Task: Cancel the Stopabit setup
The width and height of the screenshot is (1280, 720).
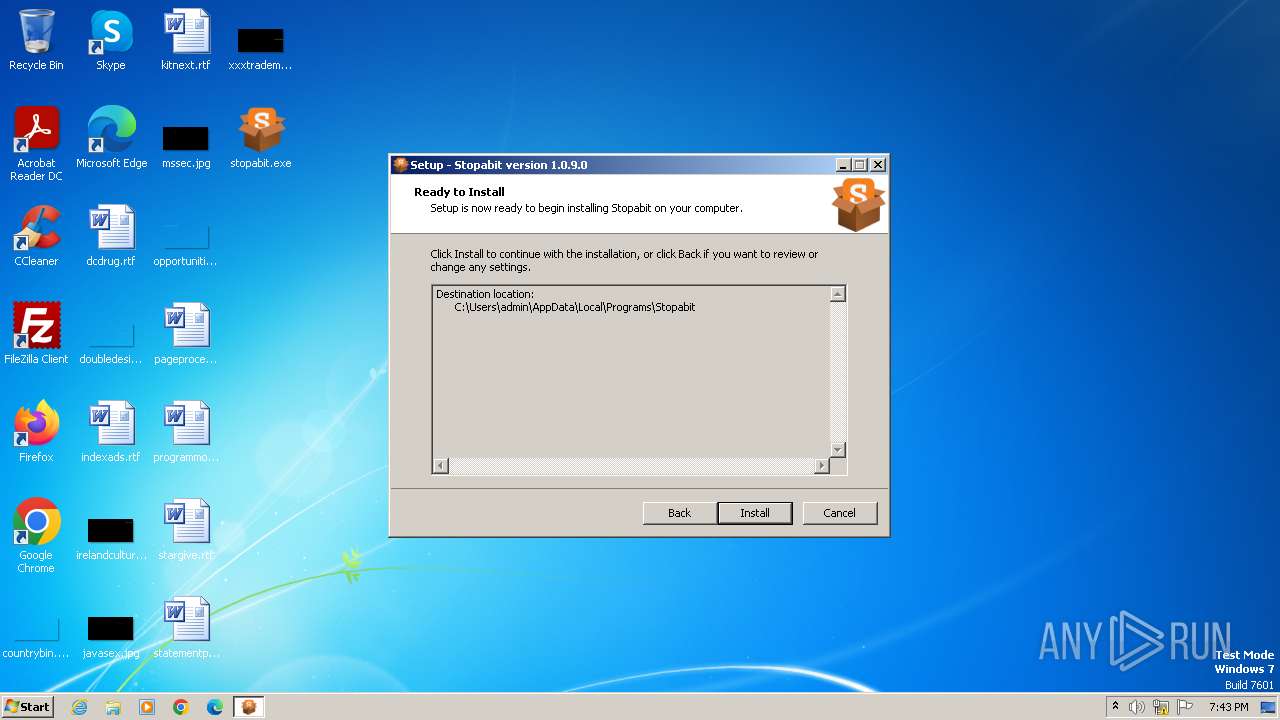Action: [840, 513]
